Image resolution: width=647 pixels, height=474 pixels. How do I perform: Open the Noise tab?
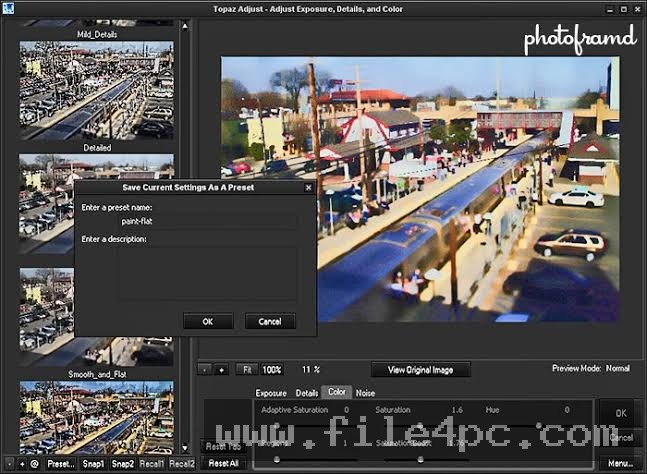click(x=365, y=393)
